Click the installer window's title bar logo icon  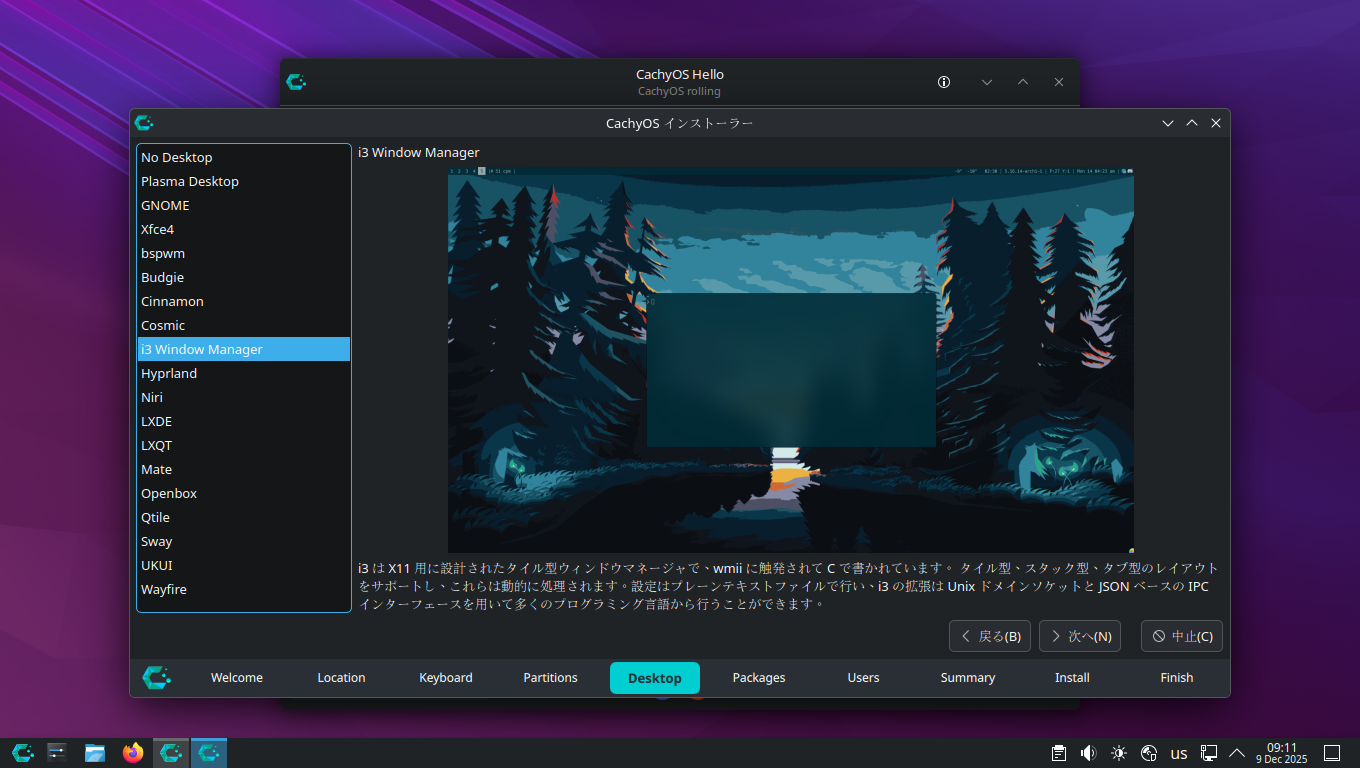tap(144, 123)
